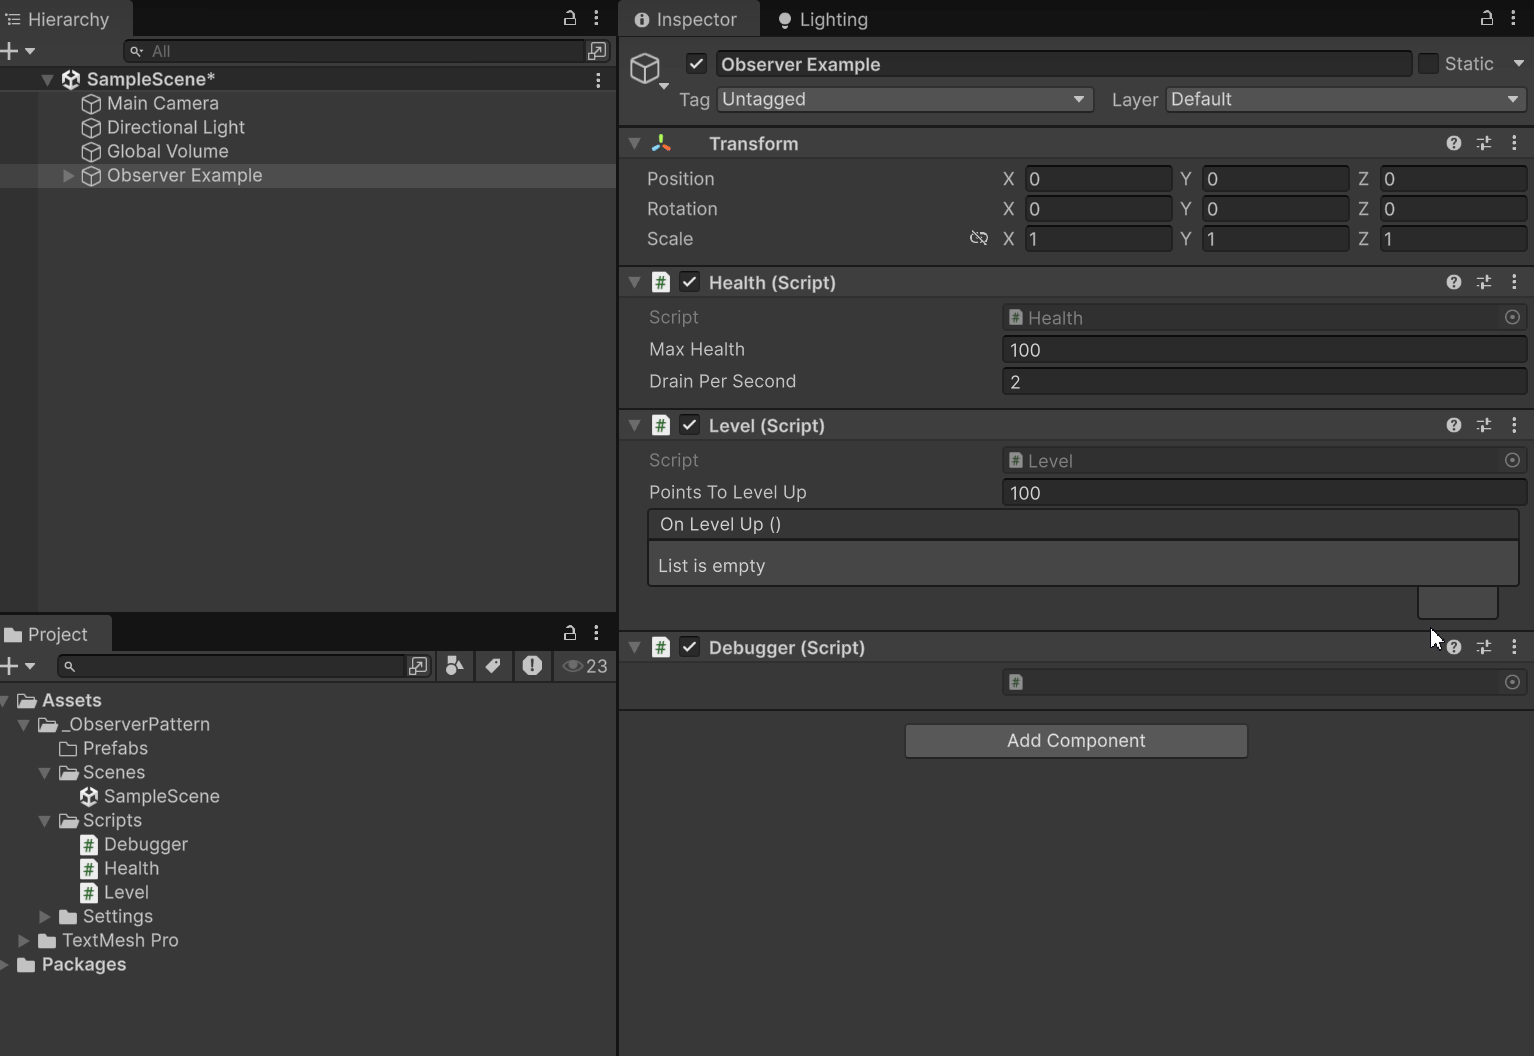Viewport: 1534px width, 1056px height.
Task: Expand the Settings folder
Action: [45, 917]
